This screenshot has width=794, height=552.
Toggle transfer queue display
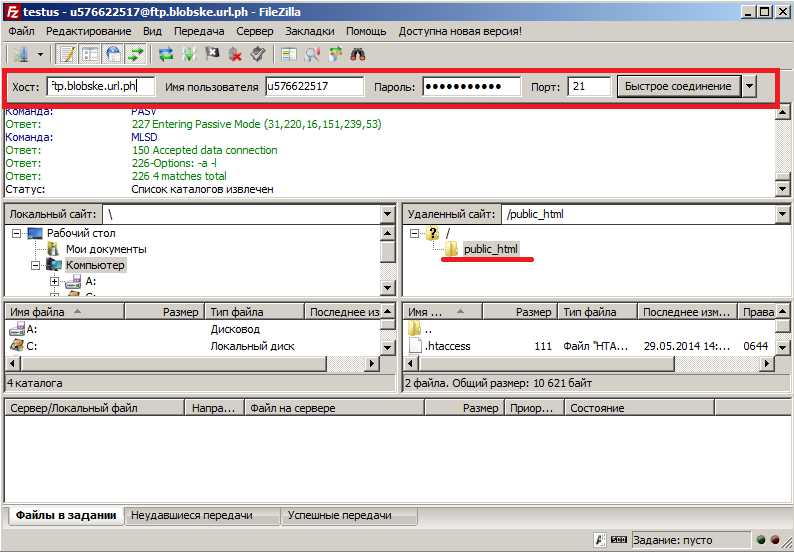click(136, 54)
